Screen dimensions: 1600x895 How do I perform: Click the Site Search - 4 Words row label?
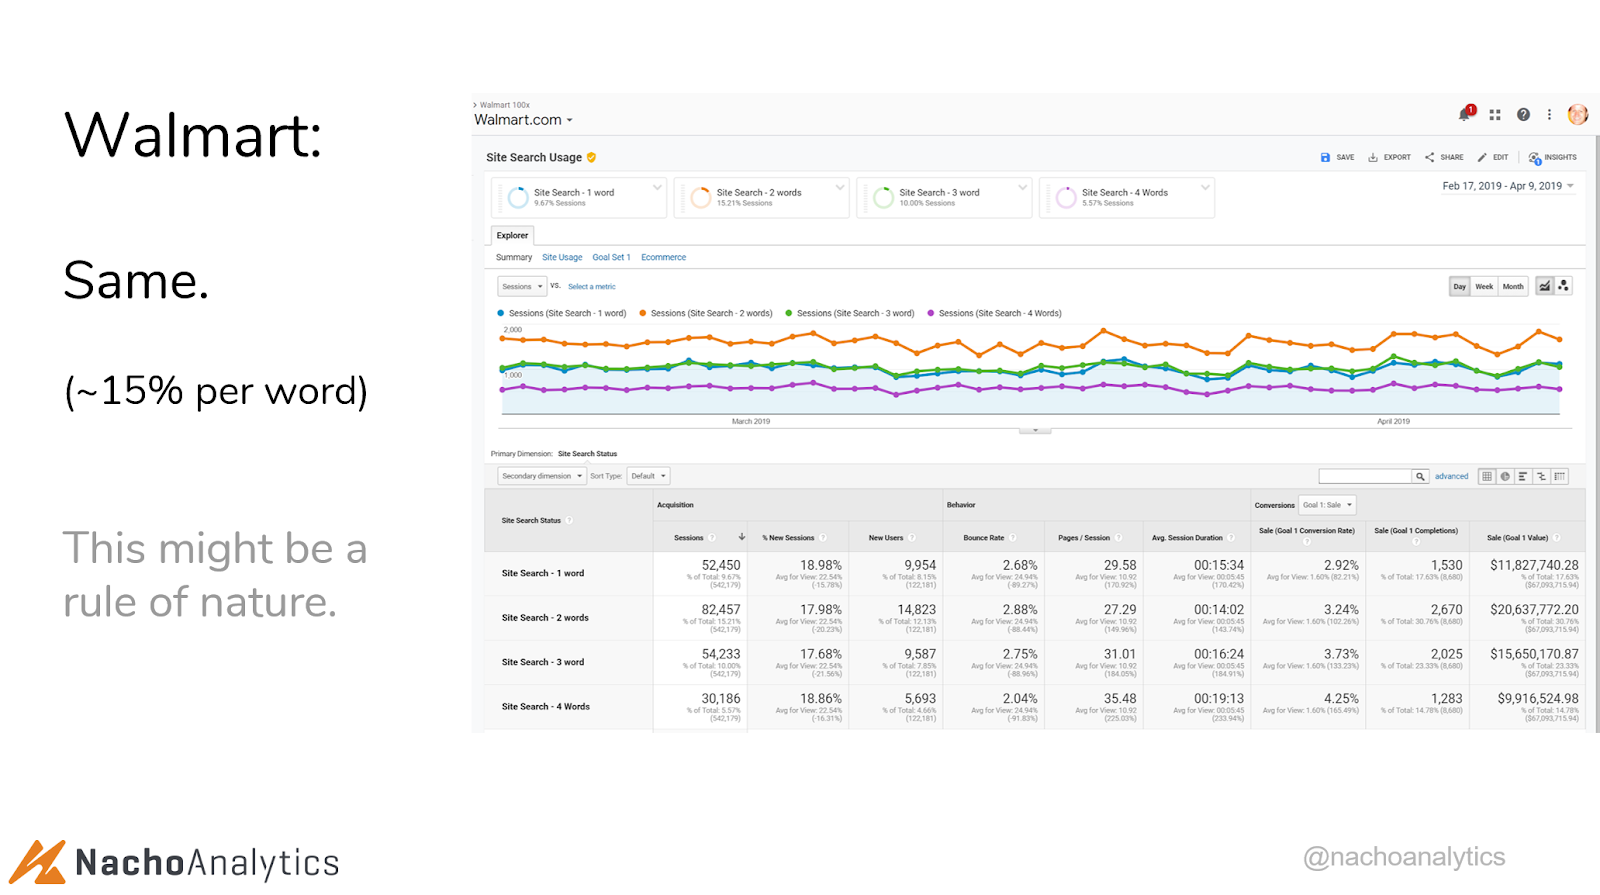tap(546, 707)
